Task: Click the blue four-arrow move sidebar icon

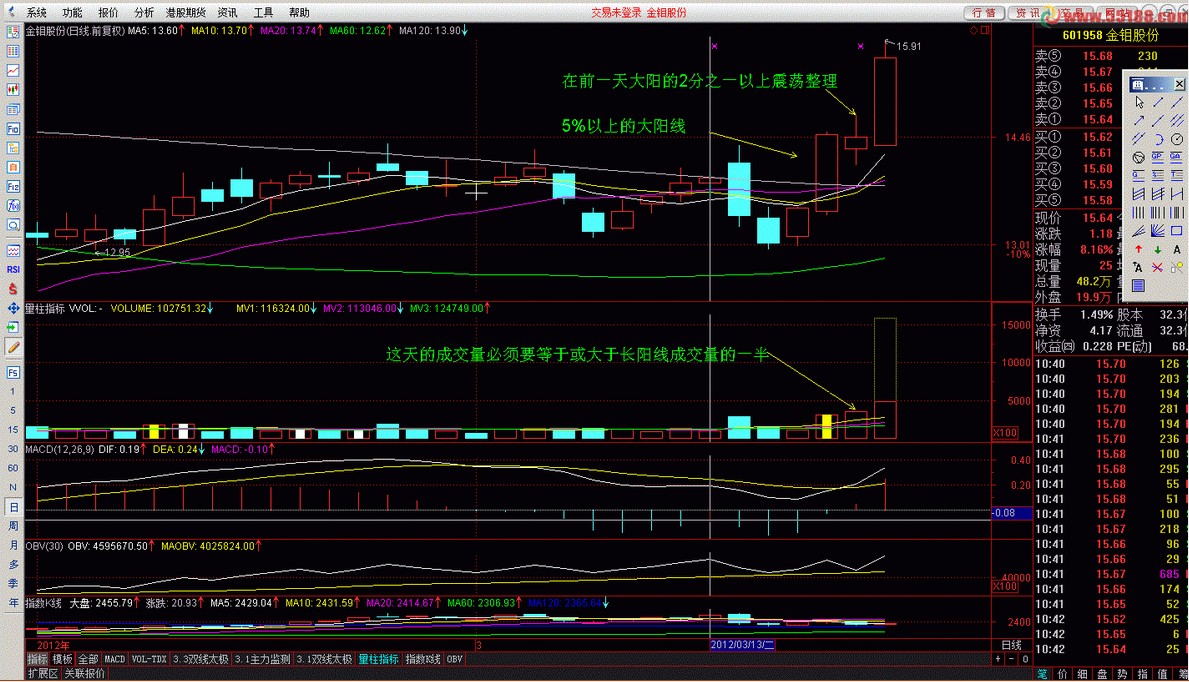Action: tap(13, 308)
